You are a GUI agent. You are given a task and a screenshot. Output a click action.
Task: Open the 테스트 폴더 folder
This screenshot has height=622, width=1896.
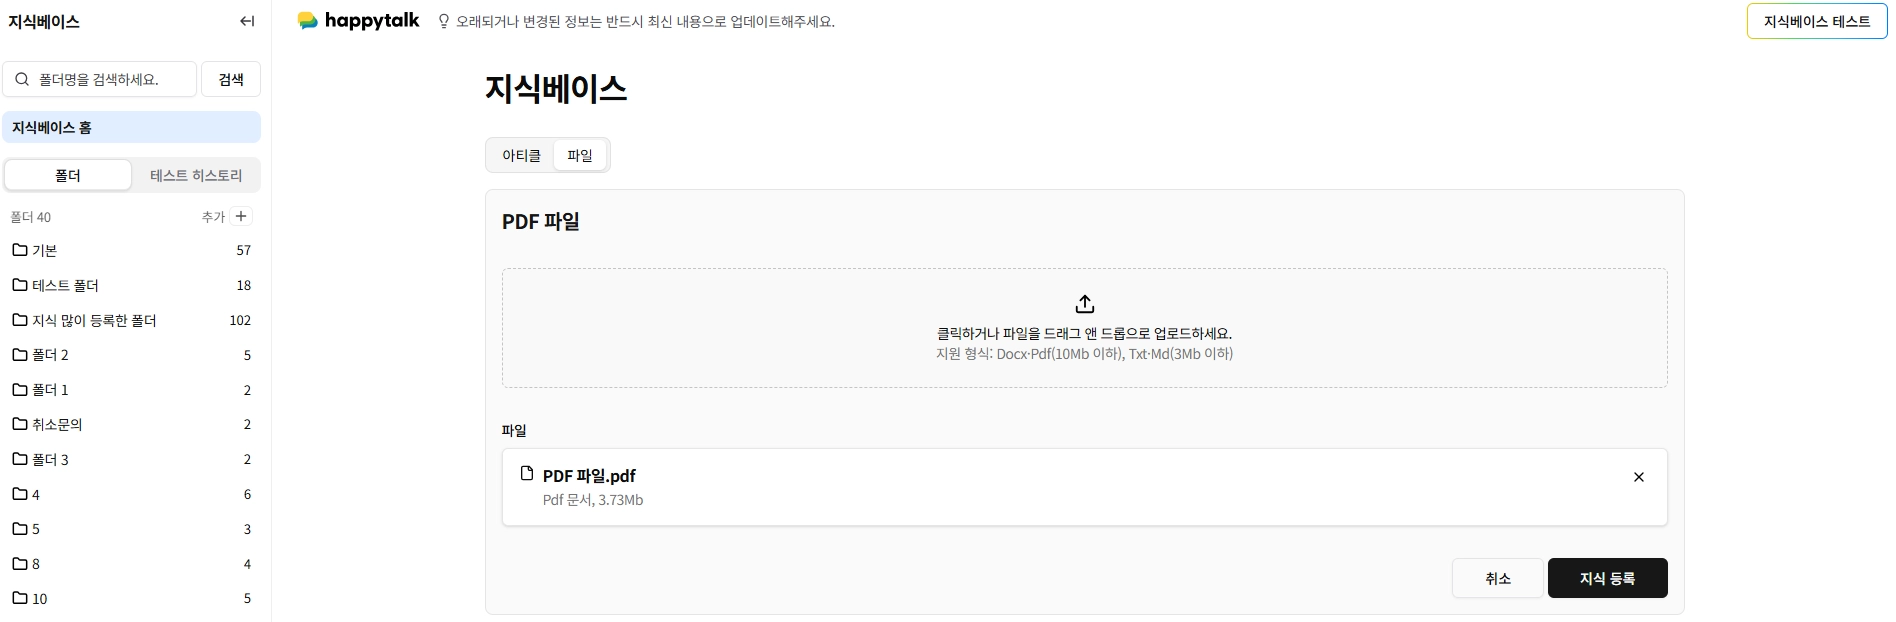(131, 285)
